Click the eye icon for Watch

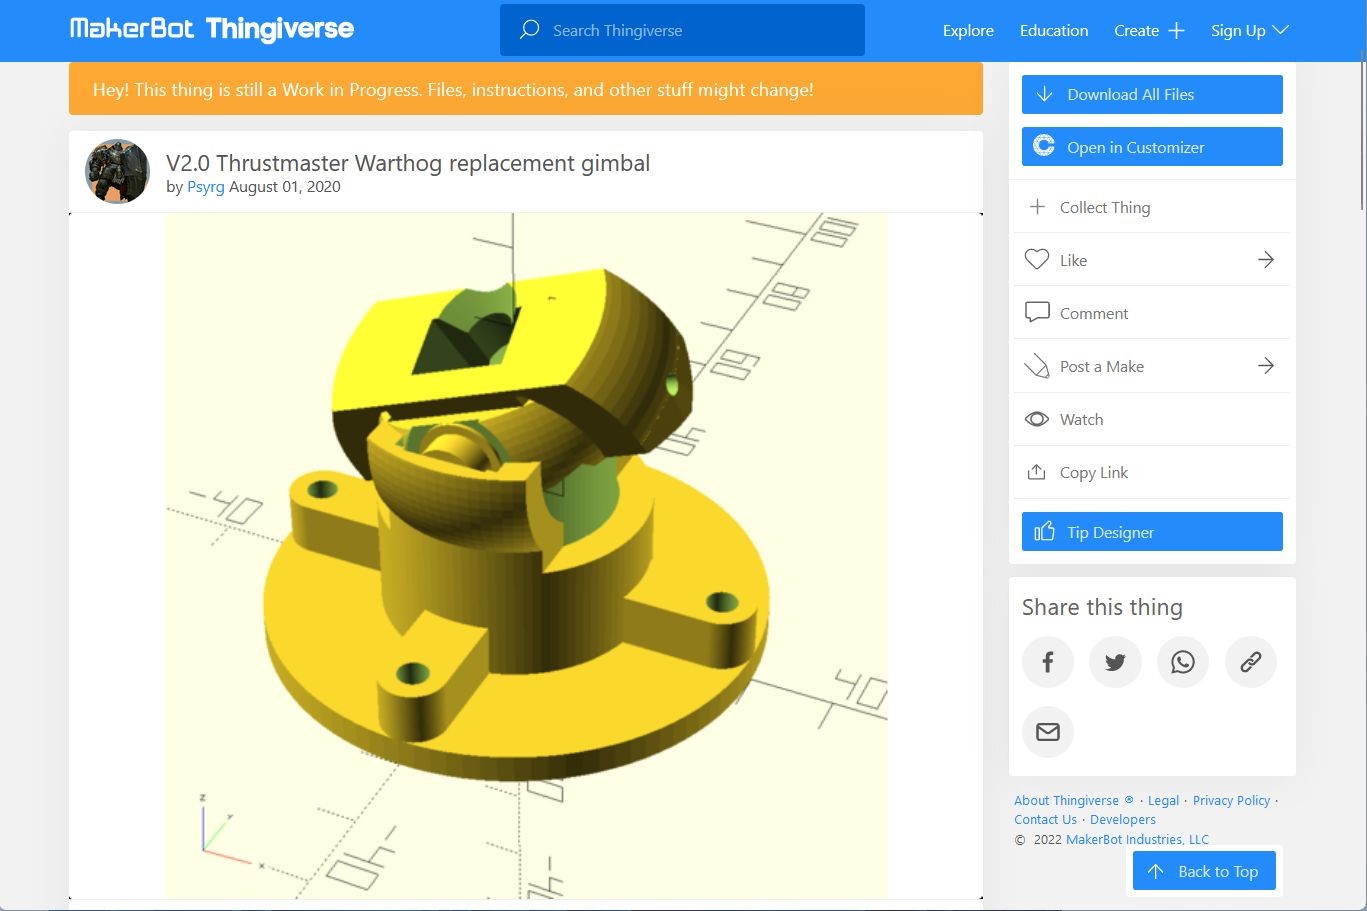coord(1037,419)
